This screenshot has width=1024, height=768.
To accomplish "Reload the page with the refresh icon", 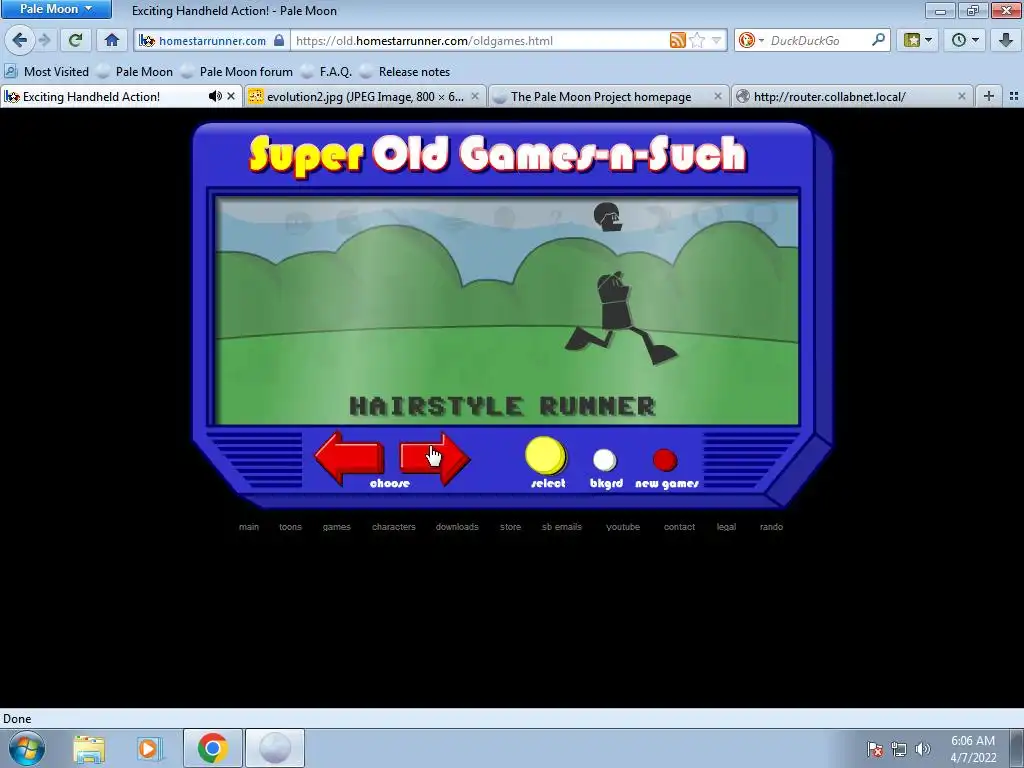I will [75, 40].
